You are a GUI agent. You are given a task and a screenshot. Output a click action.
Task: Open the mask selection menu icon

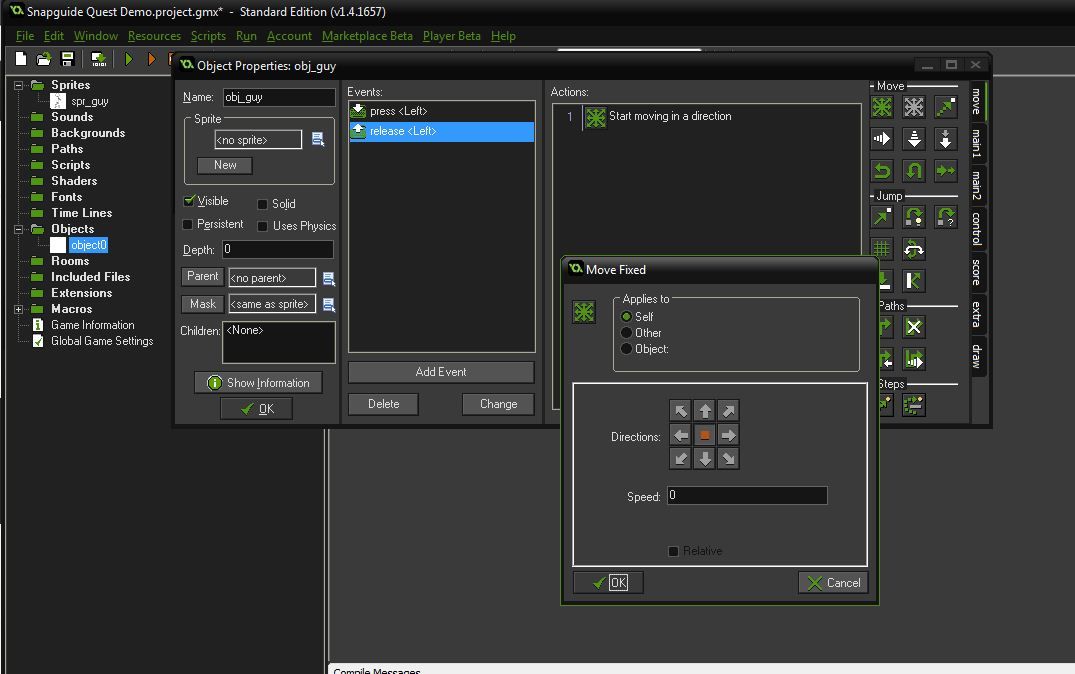pos(329,304)
